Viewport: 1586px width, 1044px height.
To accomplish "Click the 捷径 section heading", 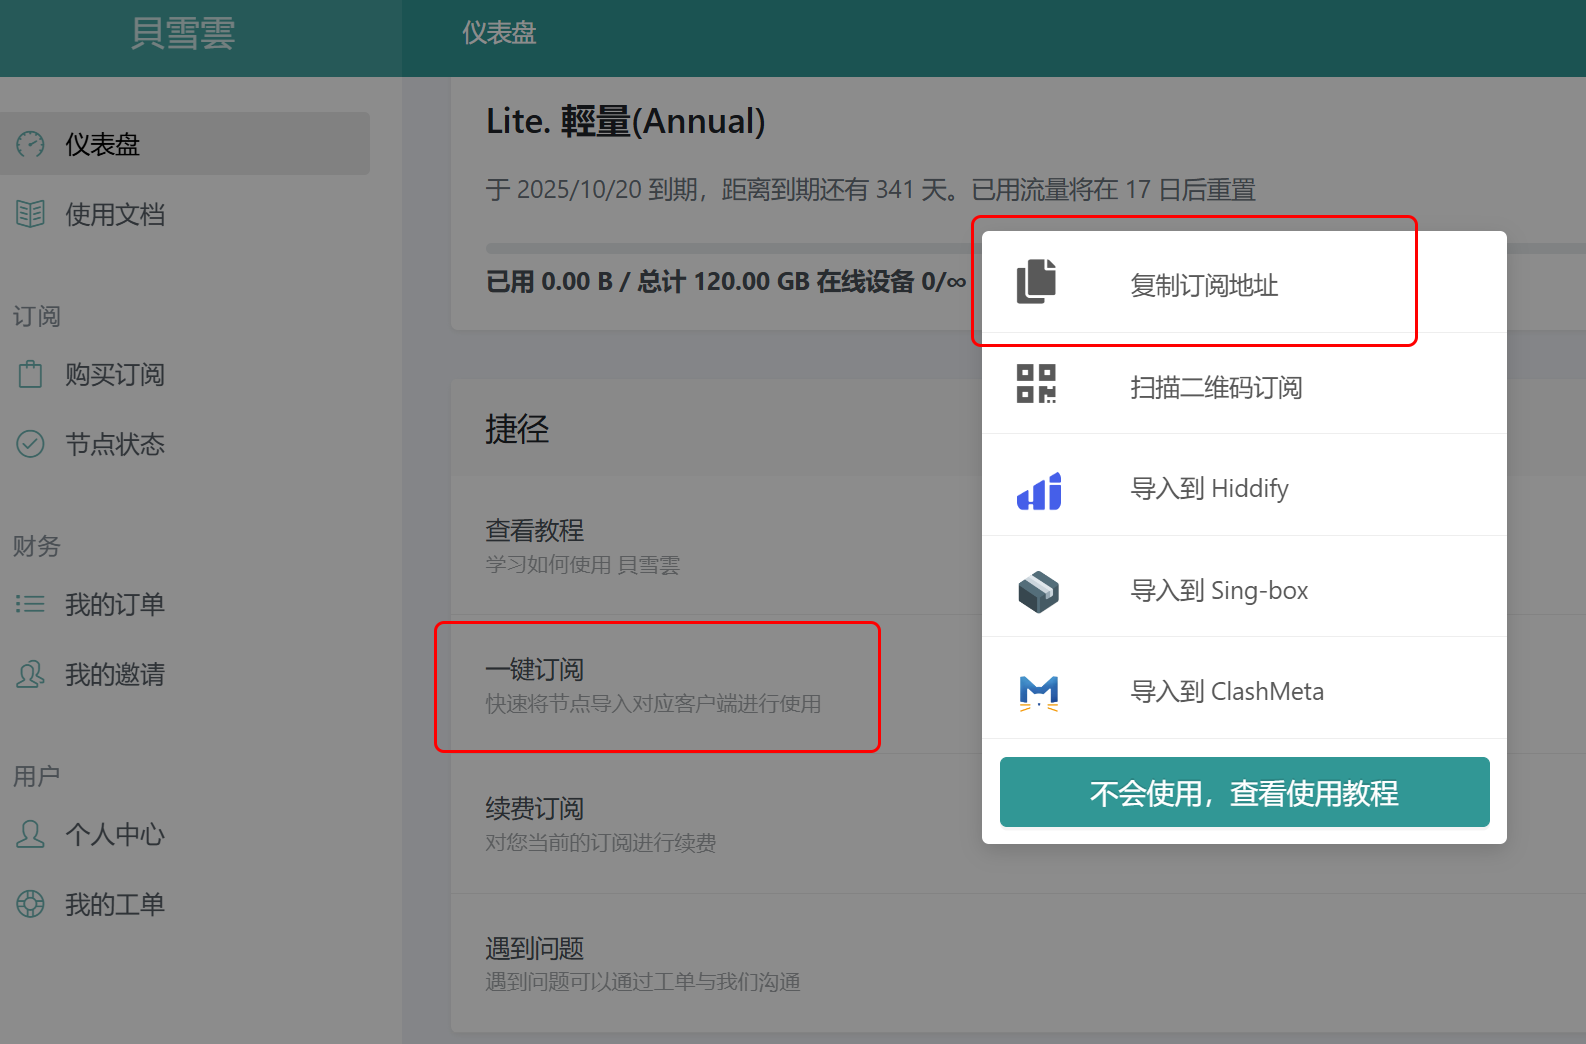I will 517,429.
